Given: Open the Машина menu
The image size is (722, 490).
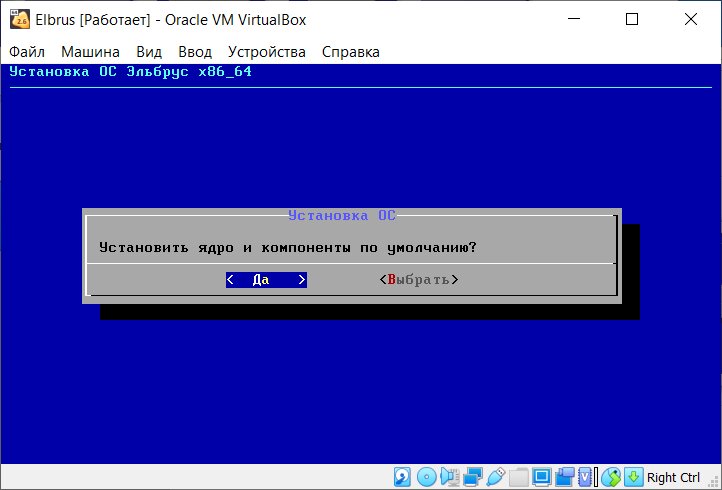Looking at the screenshot, I should point(90,52).
